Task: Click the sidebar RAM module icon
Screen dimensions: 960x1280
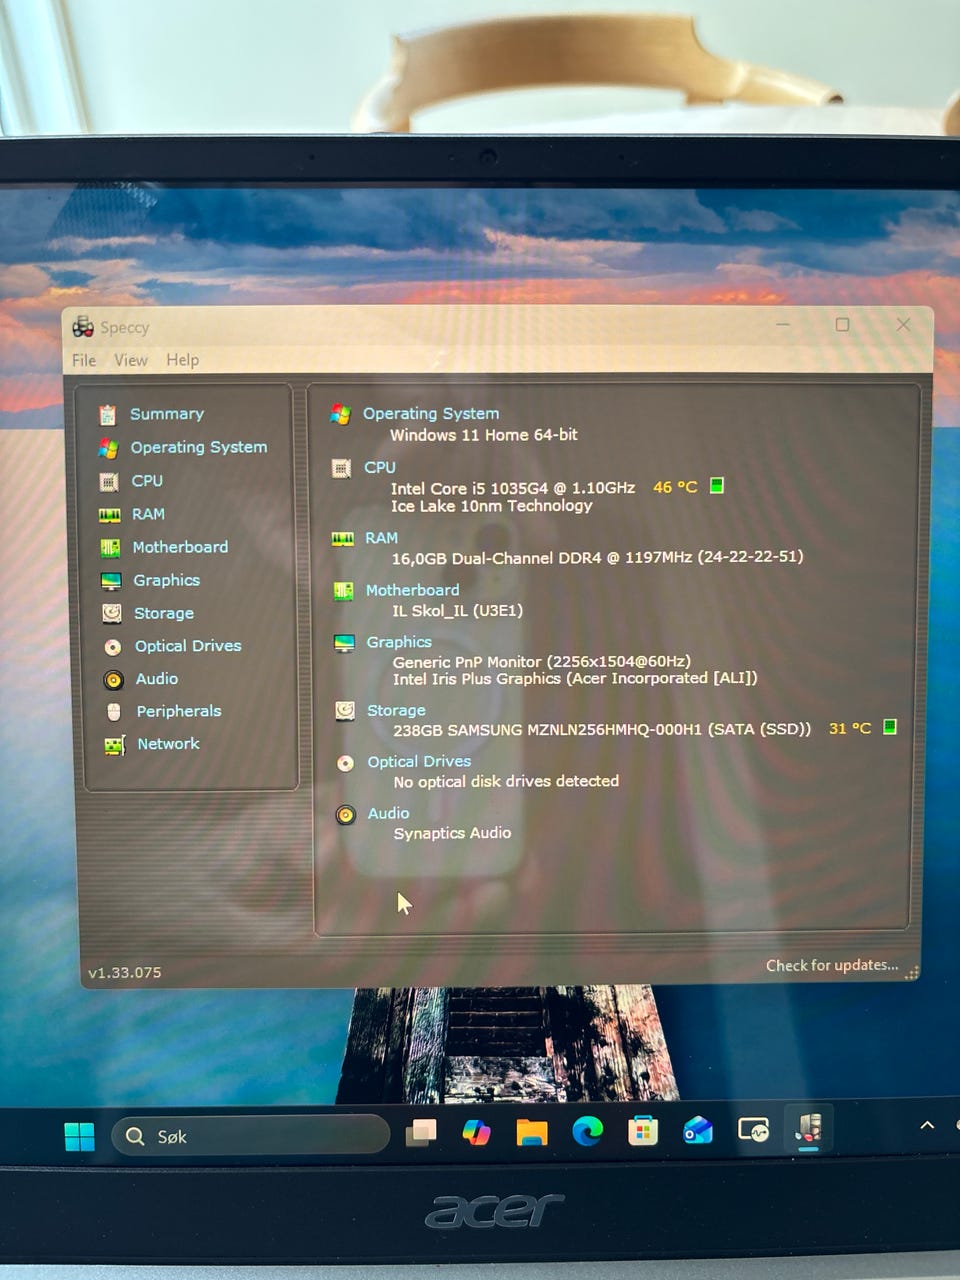Action: click(x=109, y=515)
